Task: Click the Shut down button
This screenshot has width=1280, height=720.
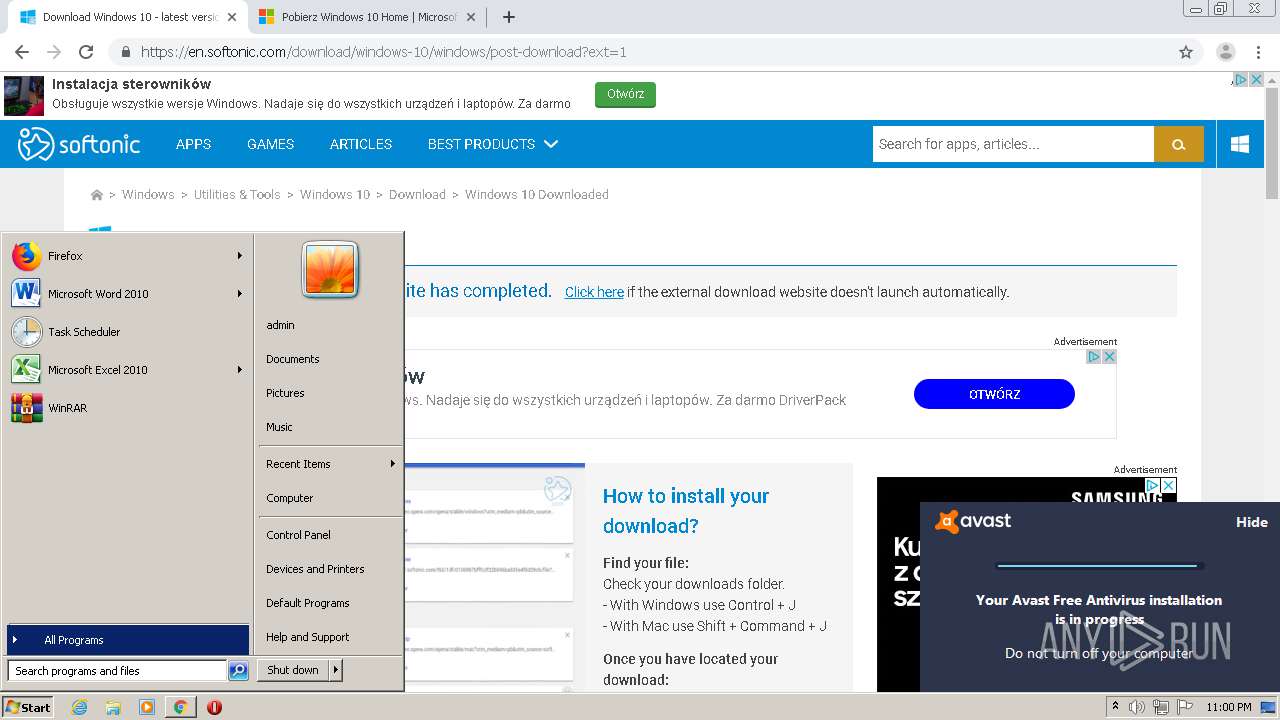Action: click(x=293, y=670)
